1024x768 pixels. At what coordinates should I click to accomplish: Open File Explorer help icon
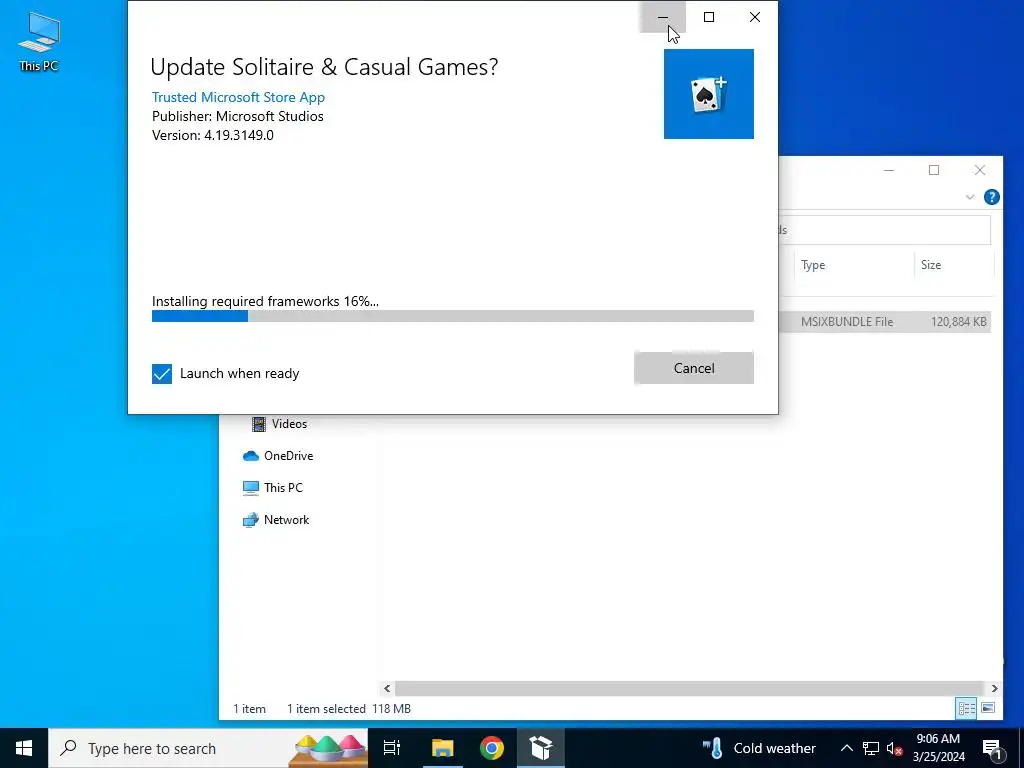point(991,197)
